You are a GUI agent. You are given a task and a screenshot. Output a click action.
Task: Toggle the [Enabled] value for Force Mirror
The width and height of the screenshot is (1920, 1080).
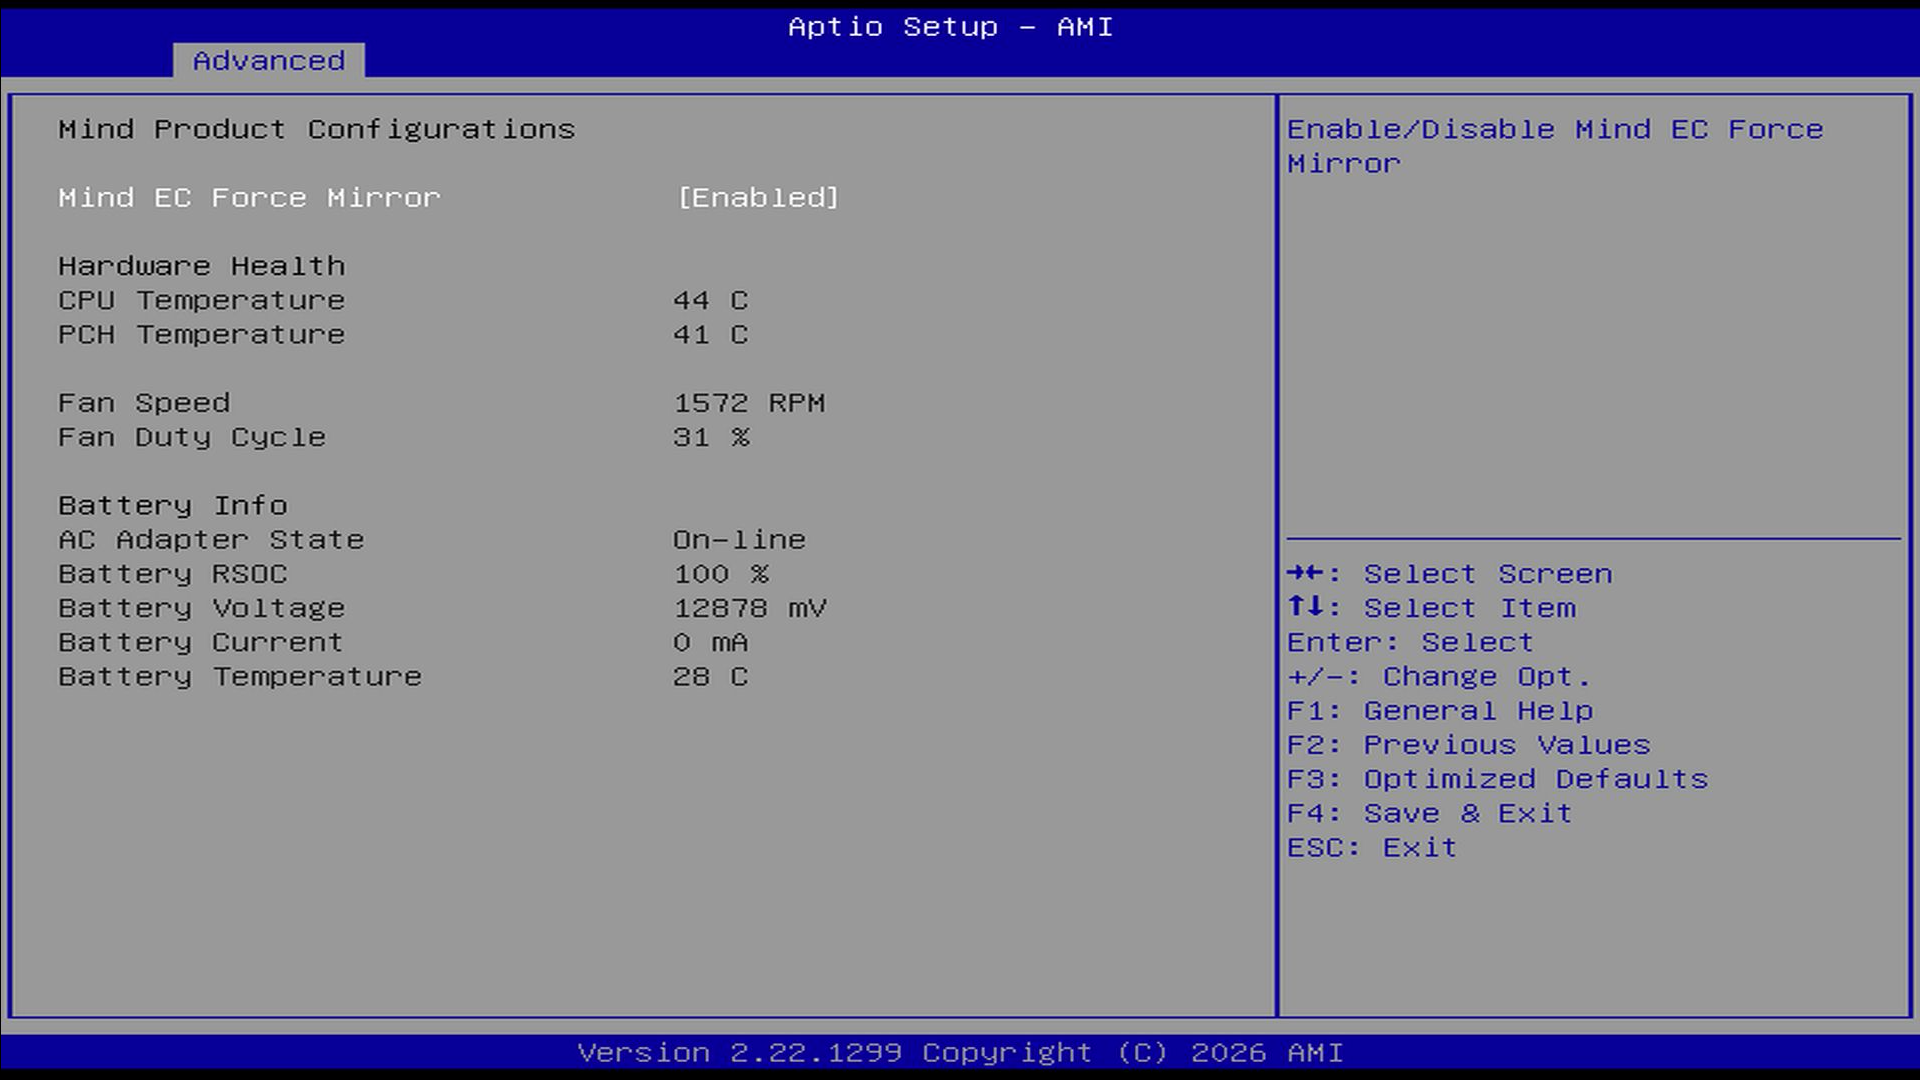coord(758,198)
